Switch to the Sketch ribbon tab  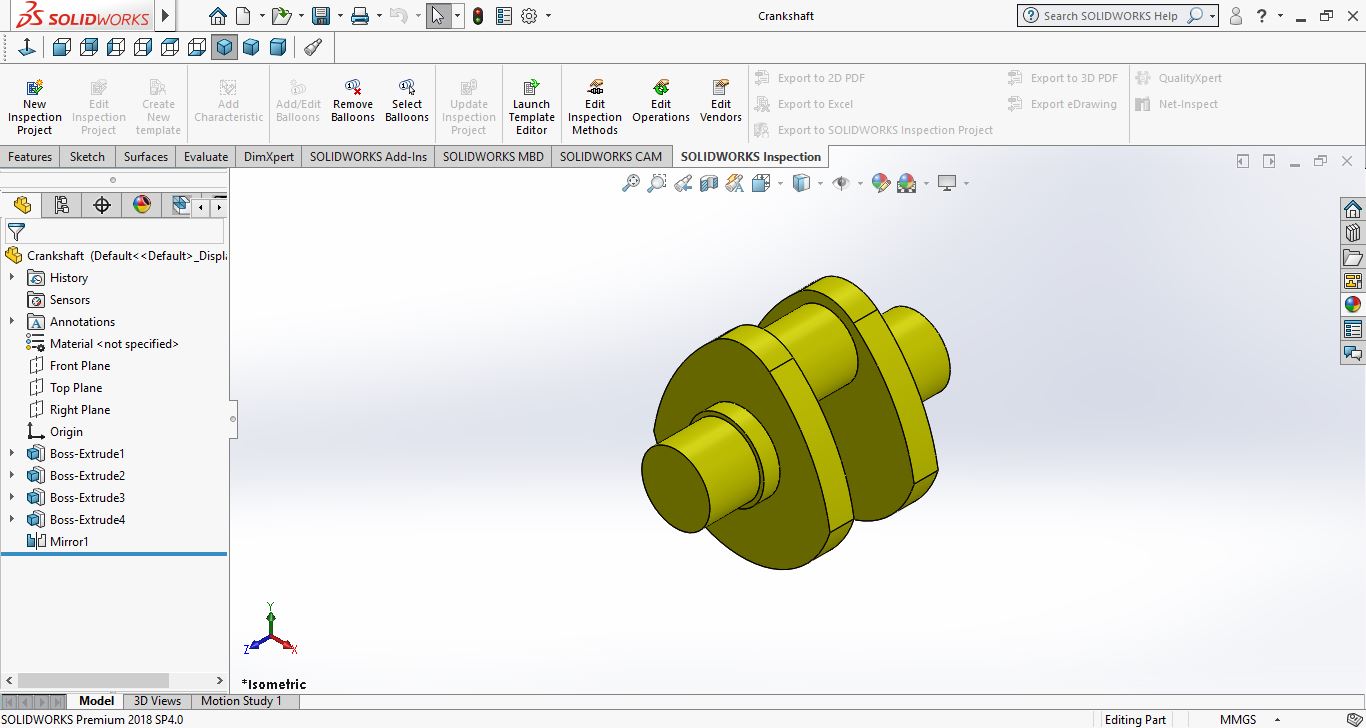tap(87, 157)
